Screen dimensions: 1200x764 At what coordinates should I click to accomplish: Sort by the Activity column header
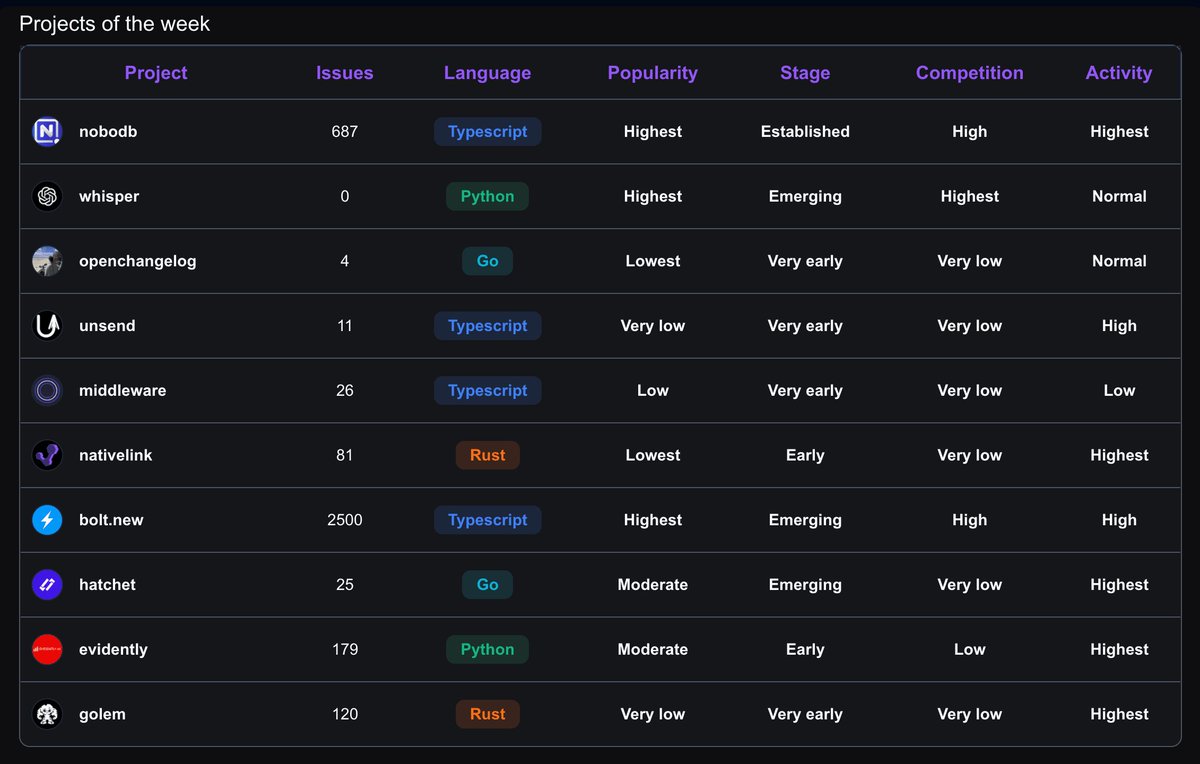pyautogui.click(x=1119, y=73)
